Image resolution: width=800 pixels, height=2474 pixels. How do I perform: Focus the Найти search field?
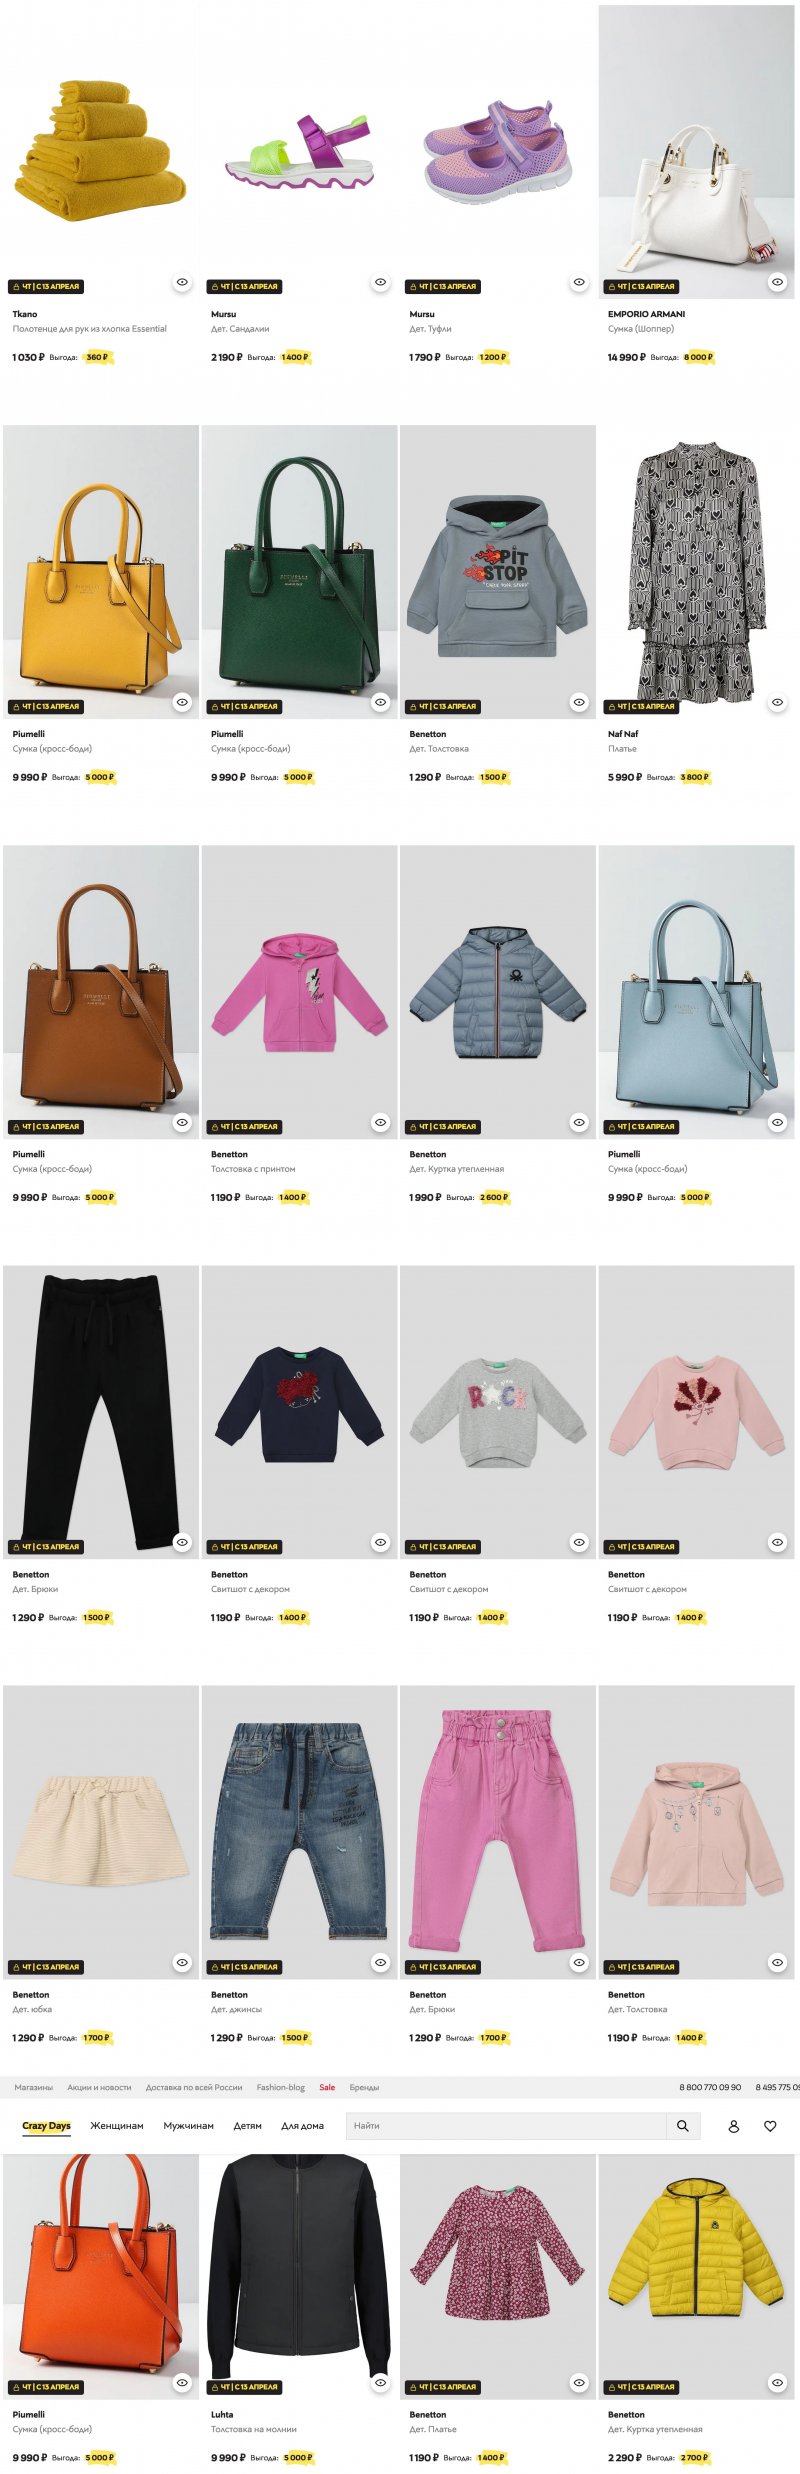[x=506, y=2126]
